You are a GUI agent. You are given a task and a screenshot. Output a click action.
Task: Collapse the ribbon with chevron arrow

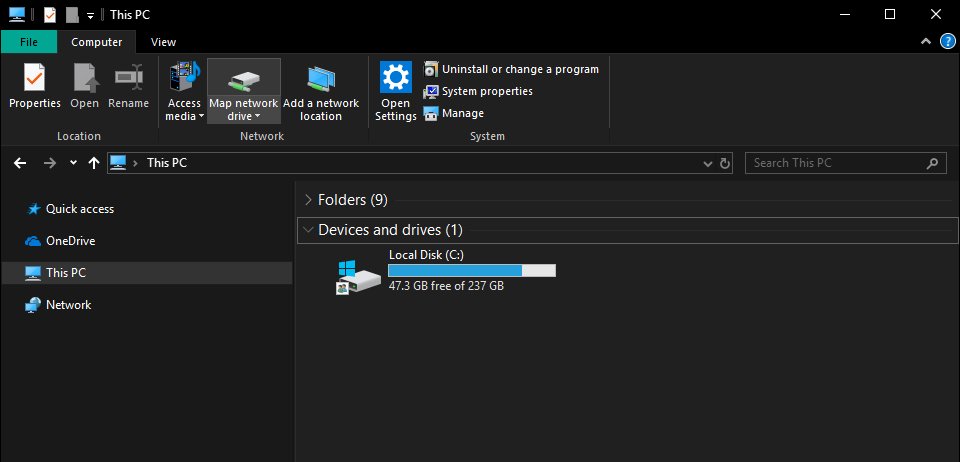pos(926,42)
